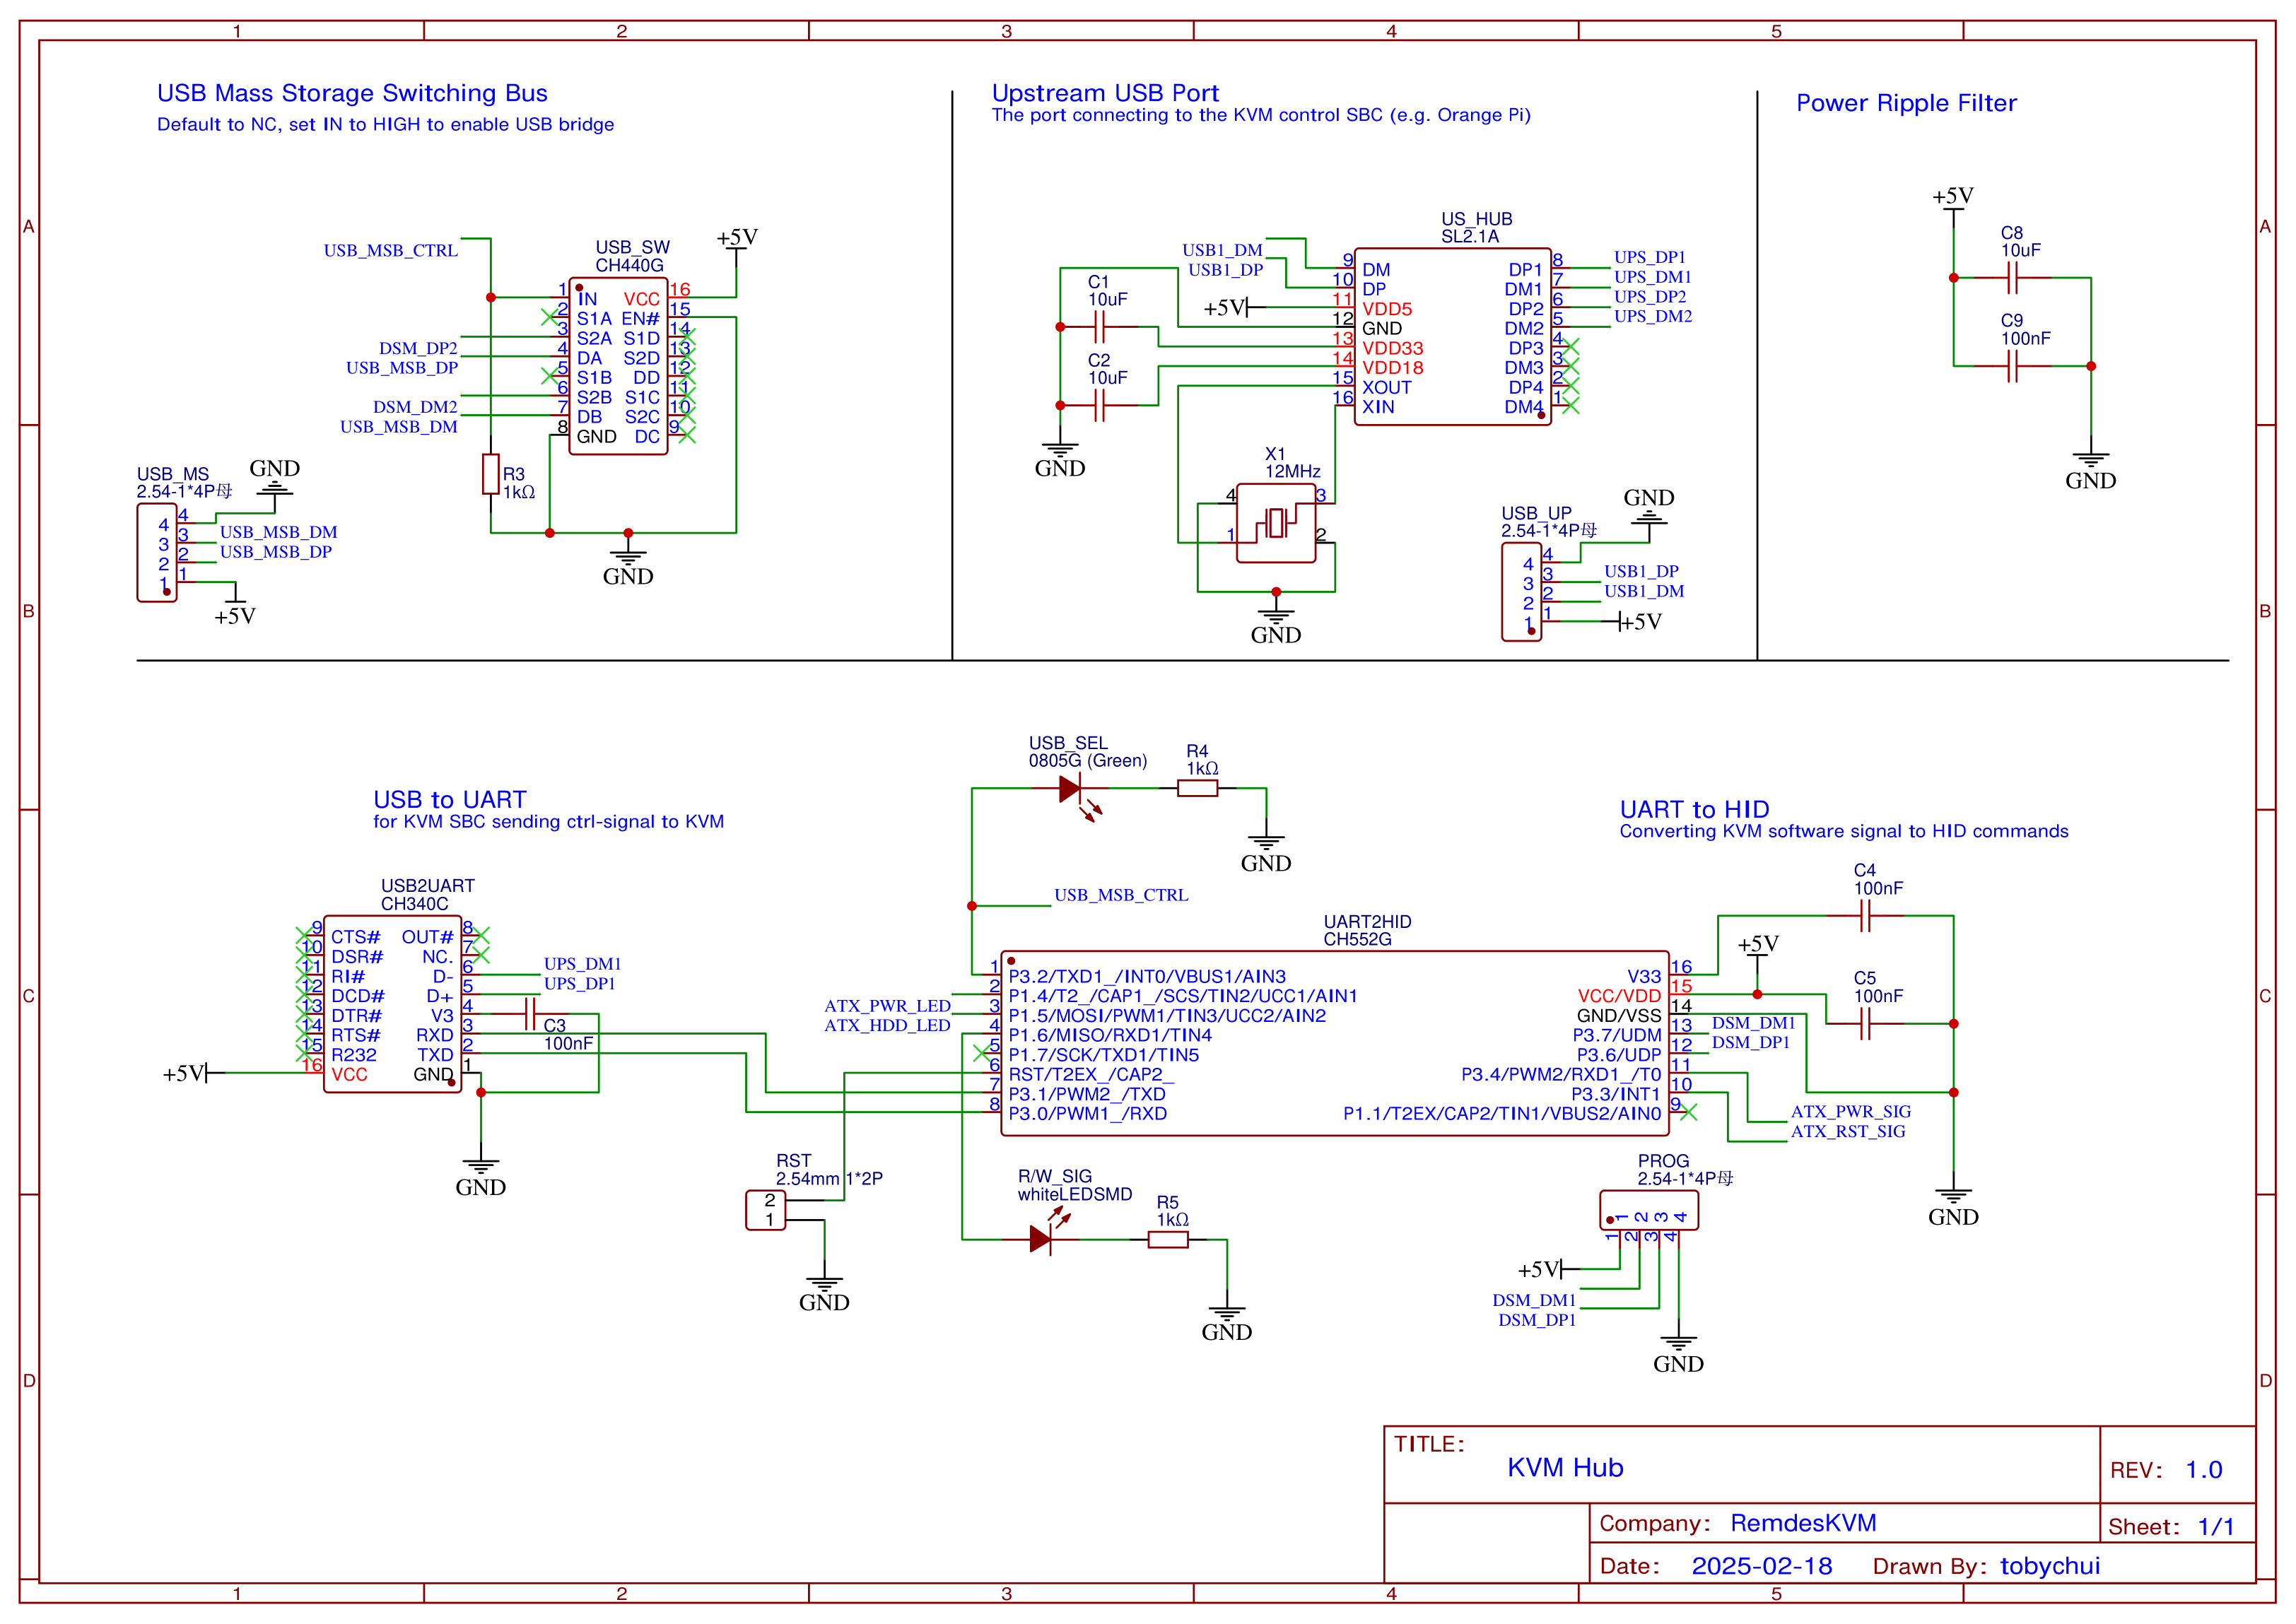The width and height of the screenshot is (2296, 1624).
Task: Click resistor R3 symbol body
Action: pyautogui.click(x=490, y=474)
